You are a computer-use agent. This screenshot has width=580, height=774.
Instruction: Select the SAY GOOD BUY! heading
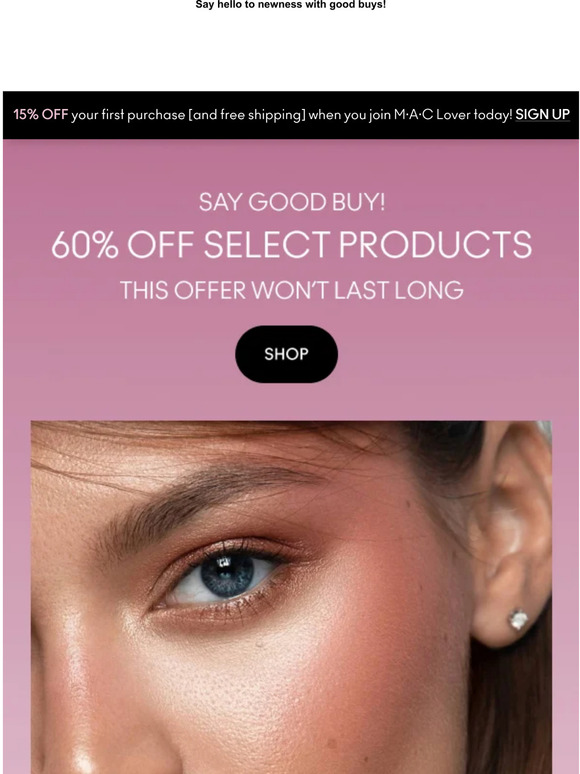[291, 202]
